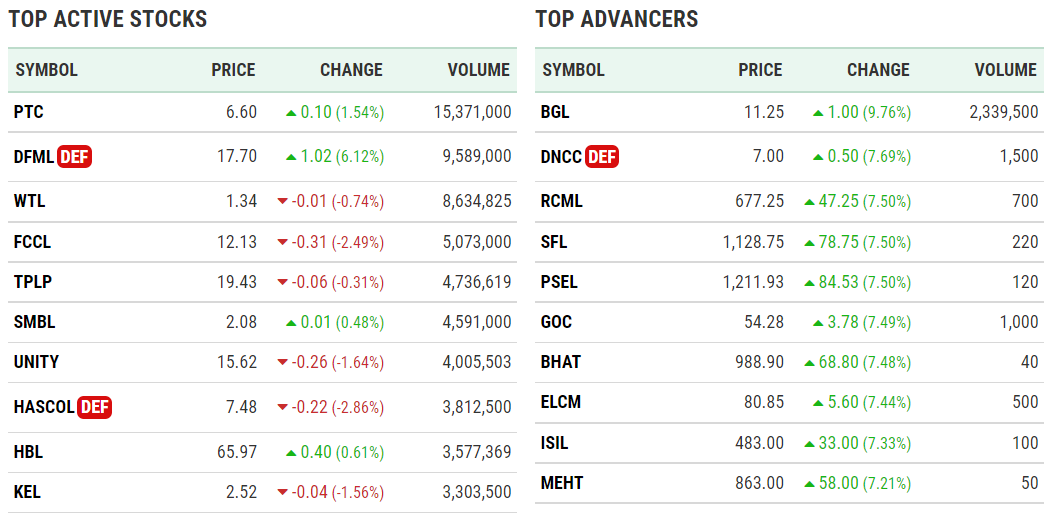Open the BGL stock symbol link
This screenshot has height=519, width=1049.
(555, 112)
